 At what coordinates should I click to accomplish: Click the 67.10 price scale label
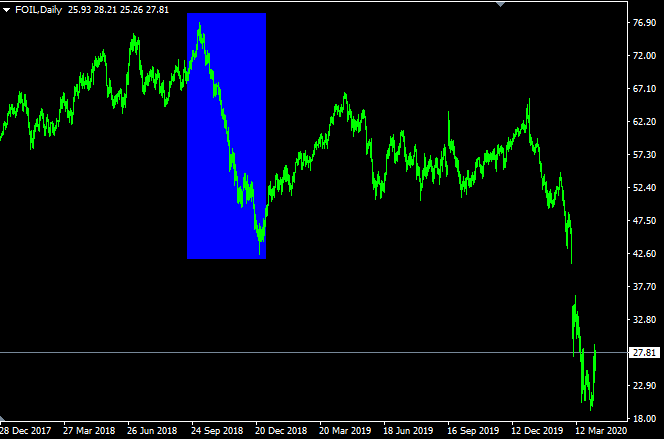point(644,89)
